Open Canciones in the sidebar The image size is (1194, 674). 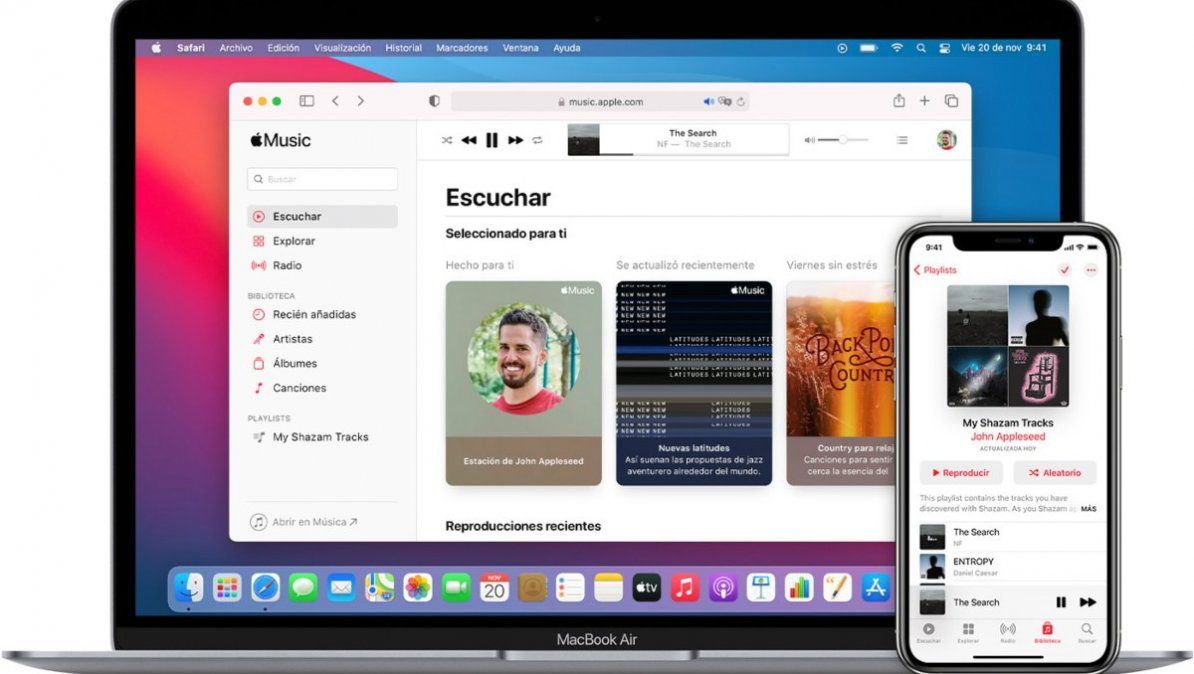[x=301, y=388]
